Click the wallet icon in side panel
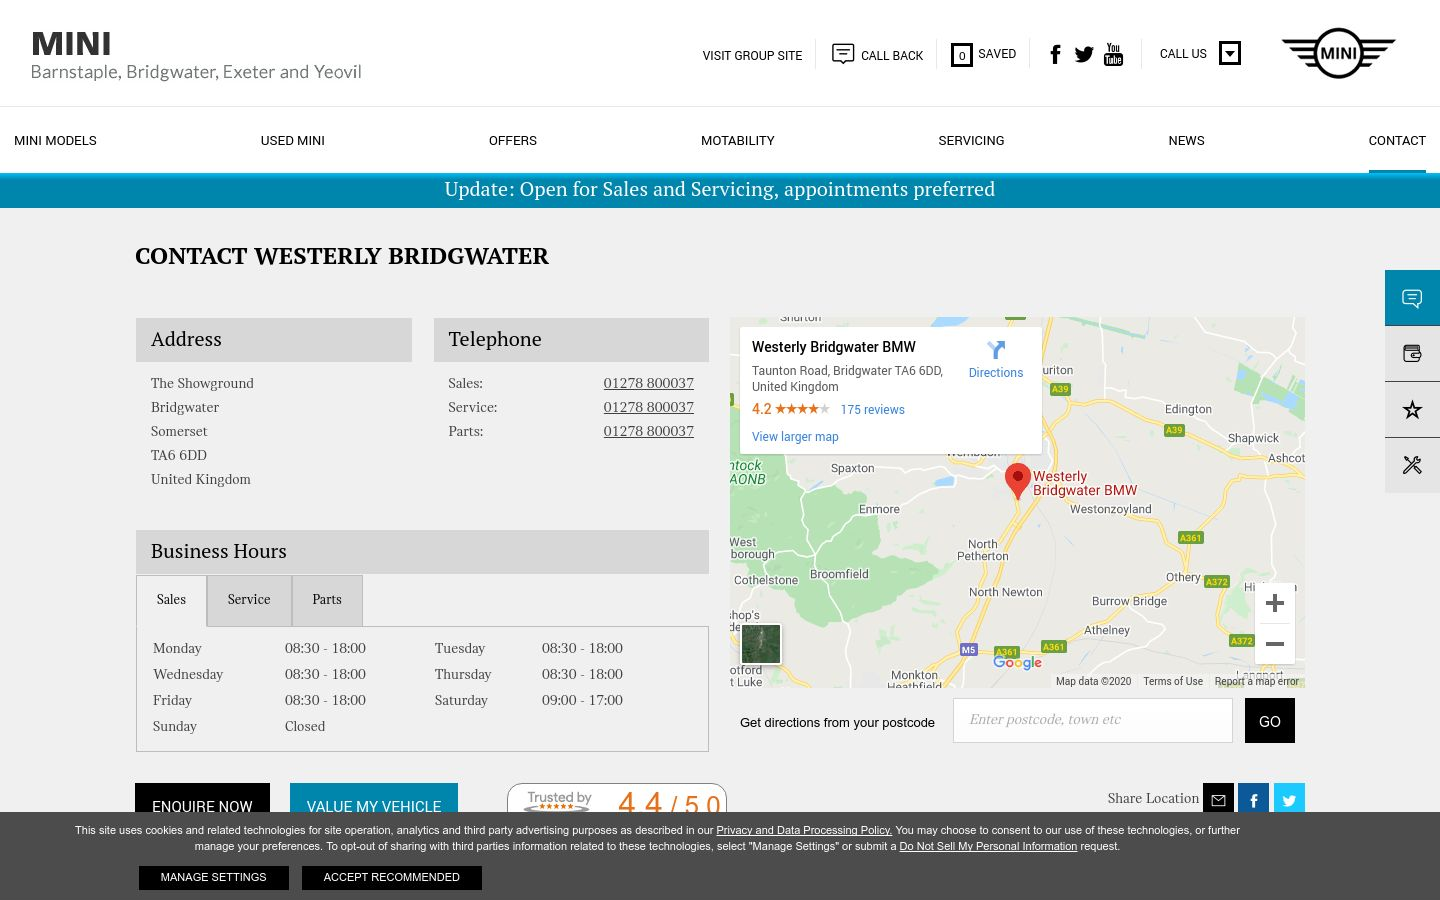 [x=1412, y=353]
